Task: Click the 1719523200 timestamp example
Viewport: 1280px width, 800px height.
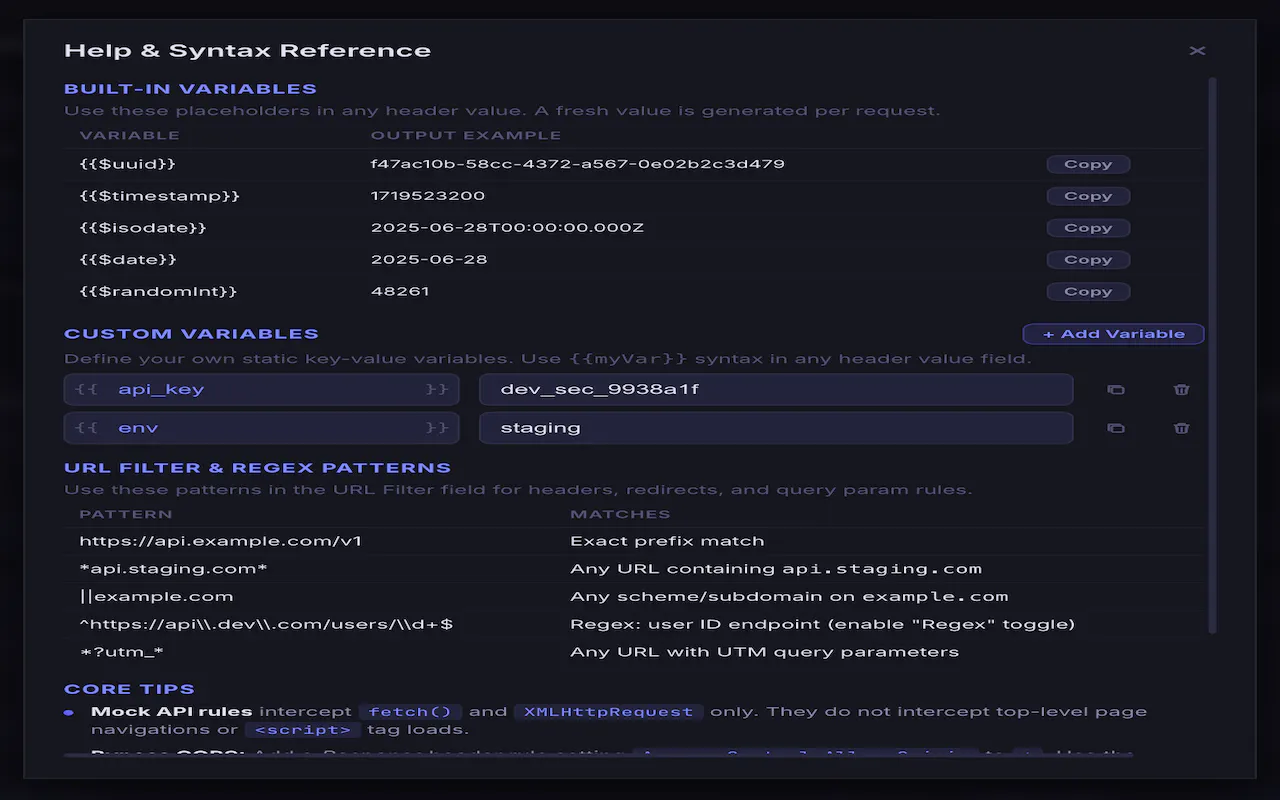Action: 428,196
